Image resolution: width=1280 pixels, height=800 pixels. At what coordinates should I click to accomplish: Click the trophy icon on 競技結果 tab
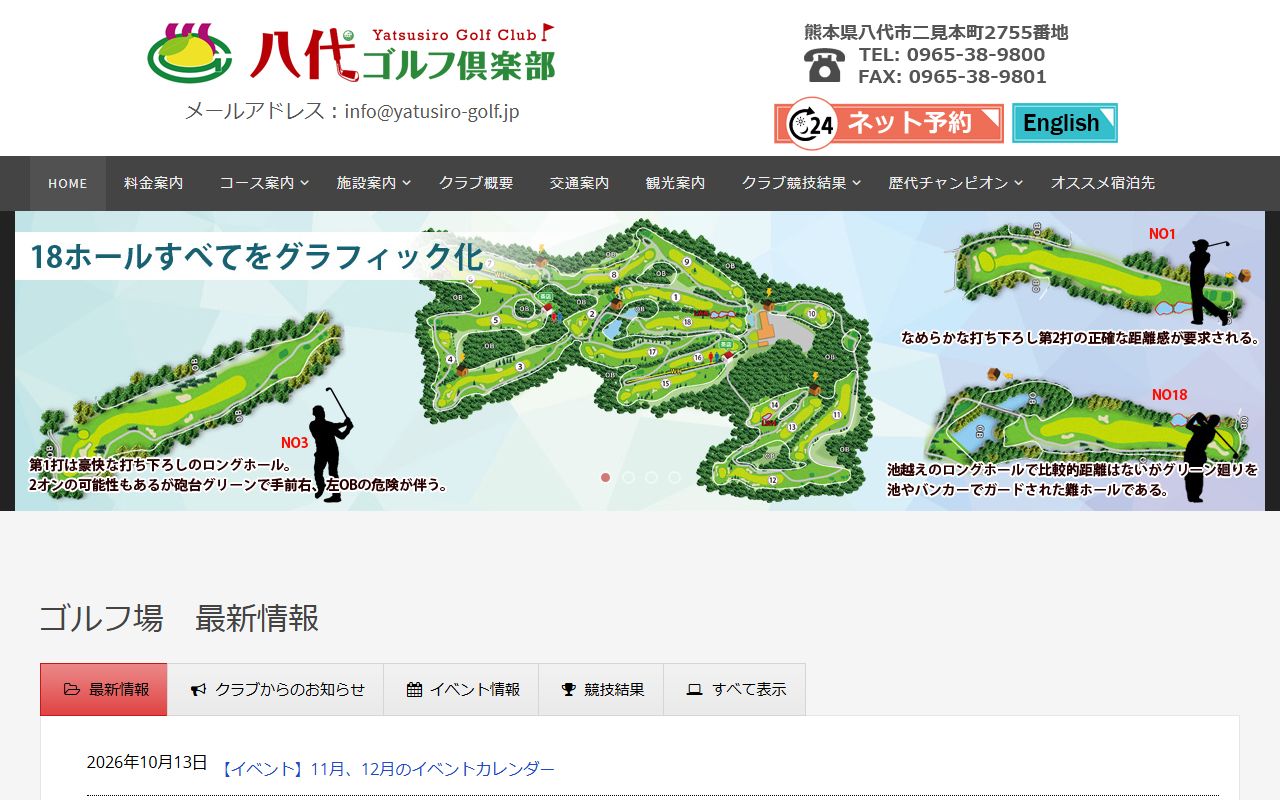tap(569, 689)
